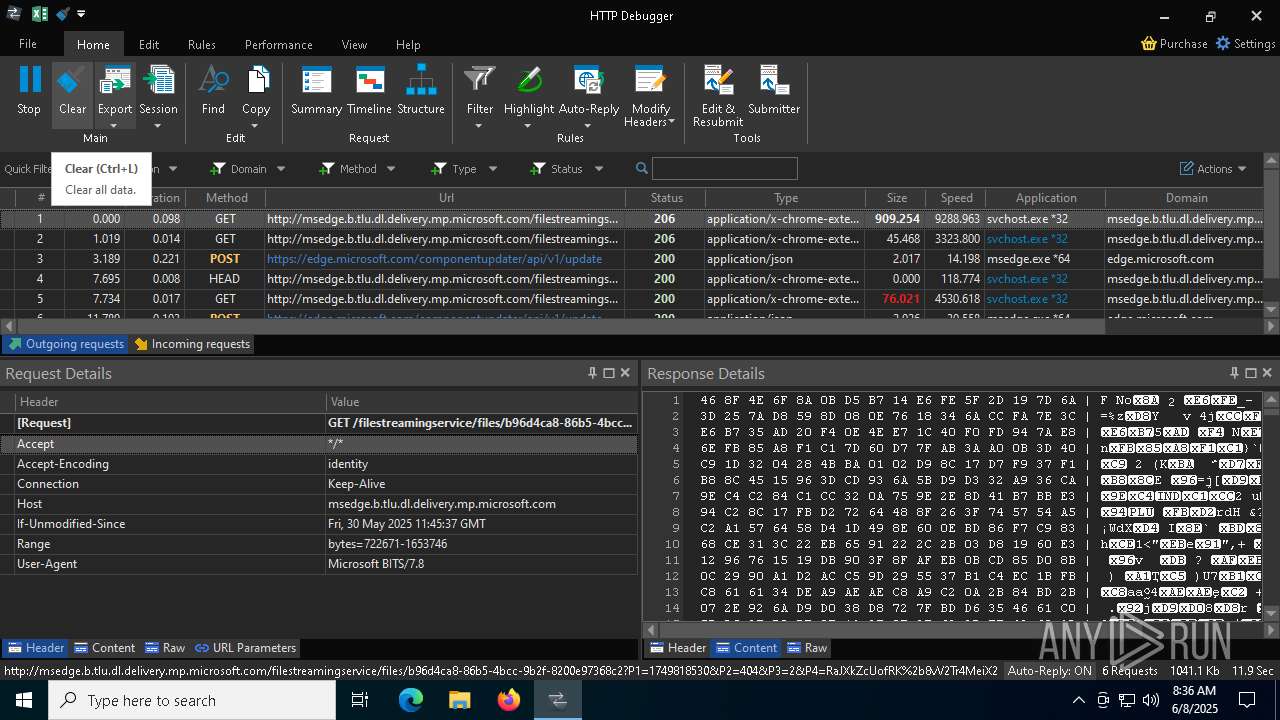This screenshot has height=720, width=1280.
Task: Switch Request Details to Raw tab
Action: coord(165,648)
